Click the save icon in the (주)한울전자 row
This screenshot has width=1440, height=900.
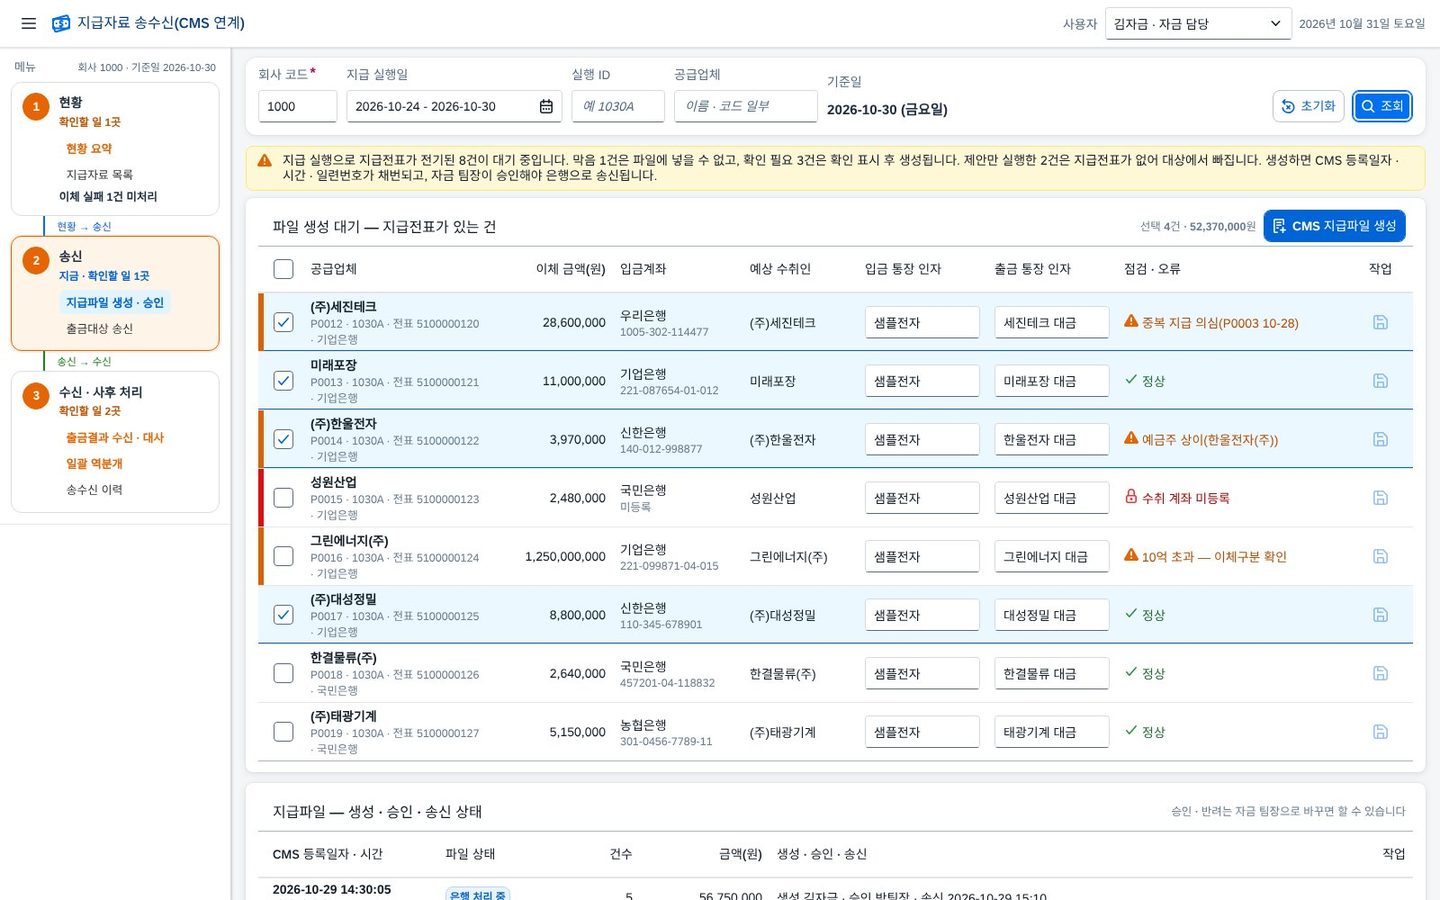coord(1380,439)
